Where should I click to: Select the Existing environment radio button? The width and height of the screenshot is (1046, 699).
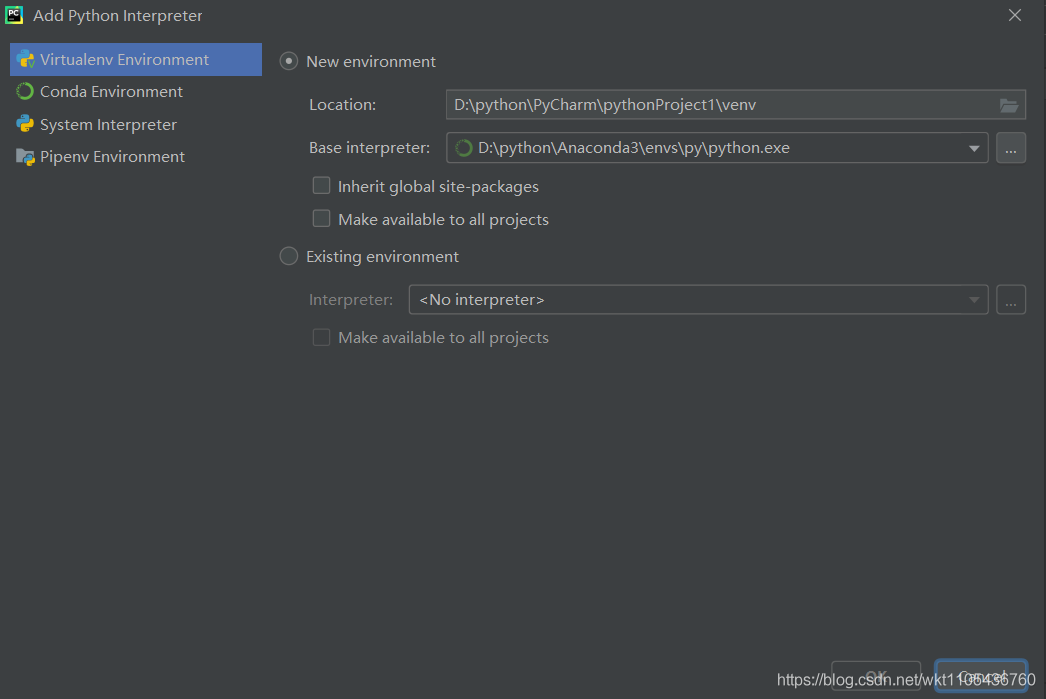pyautogui.click(x=289, y=257)
